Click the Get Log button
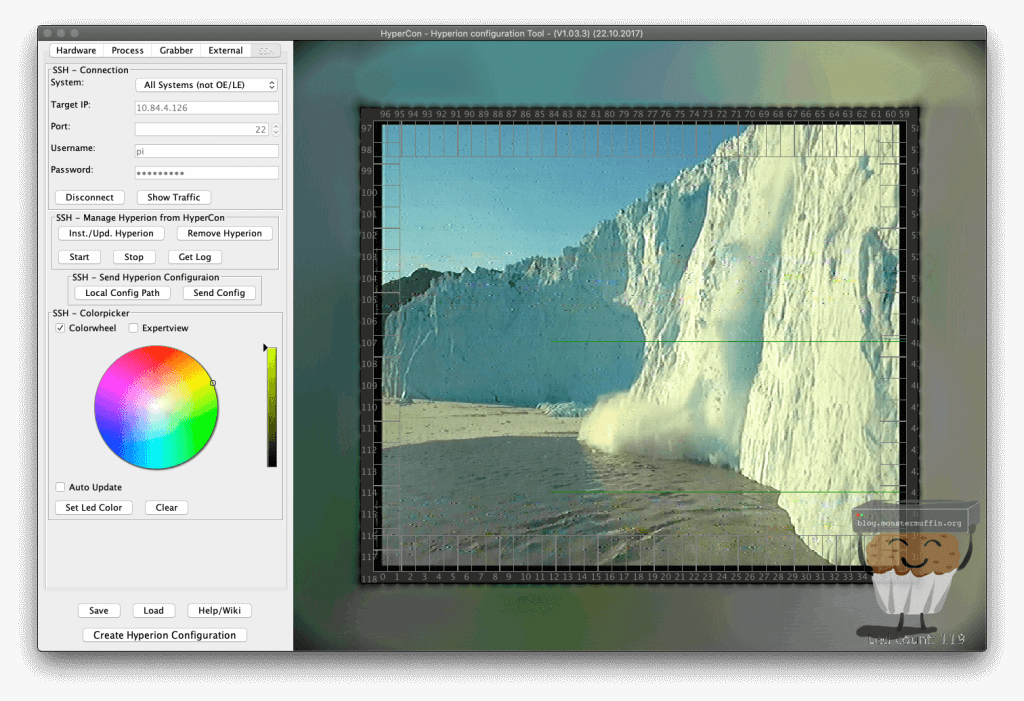1024x701 pixels. [x=194, y=257]
